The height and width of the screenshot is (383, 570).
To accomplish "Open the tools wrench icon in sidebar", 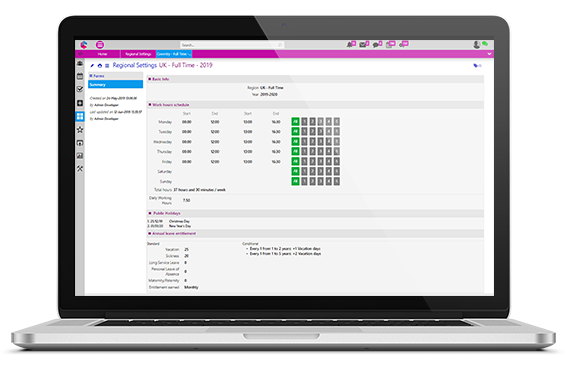I will click(80, 169).
